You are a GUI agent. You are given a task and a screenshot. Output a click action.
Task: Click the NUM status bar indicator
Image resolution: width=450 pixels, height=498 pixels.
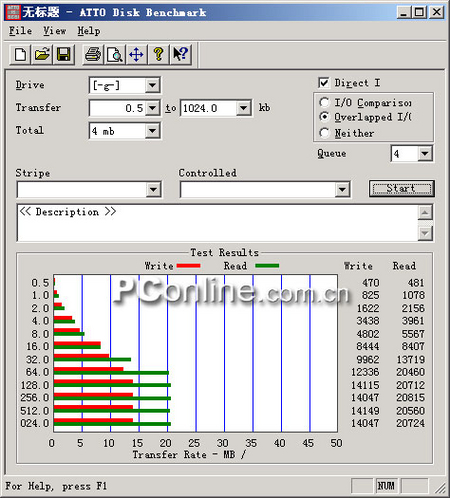tap(386, 486)
